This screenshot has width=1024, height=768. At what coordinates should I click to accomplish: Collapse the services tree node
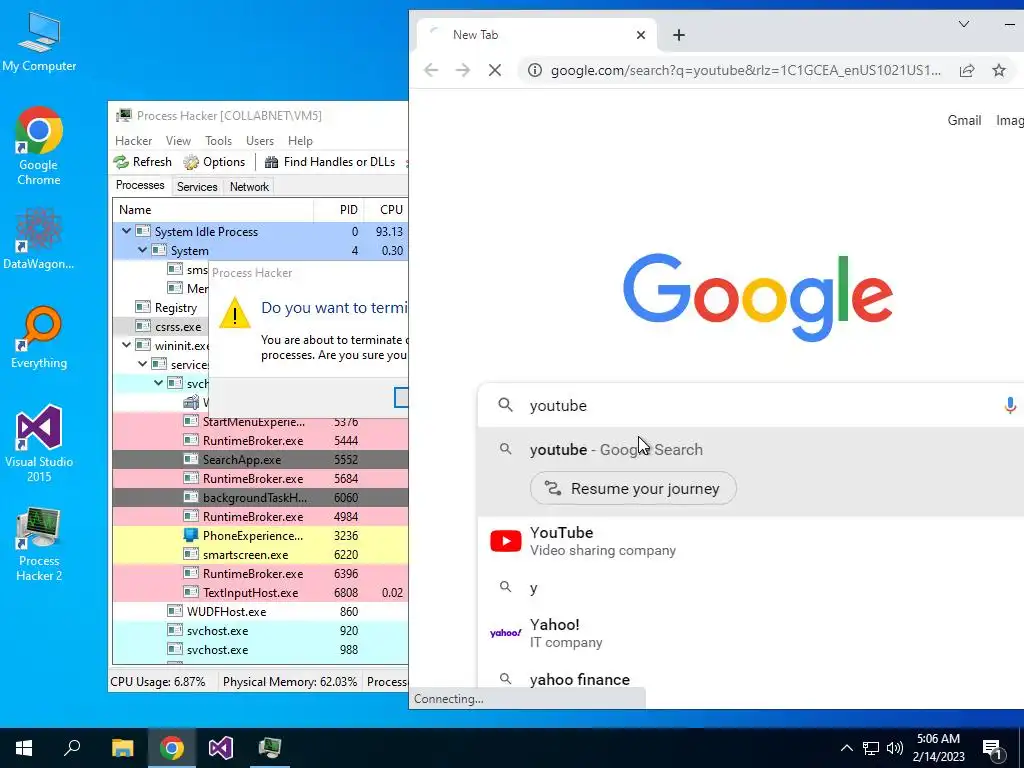[x=142, y=364]
